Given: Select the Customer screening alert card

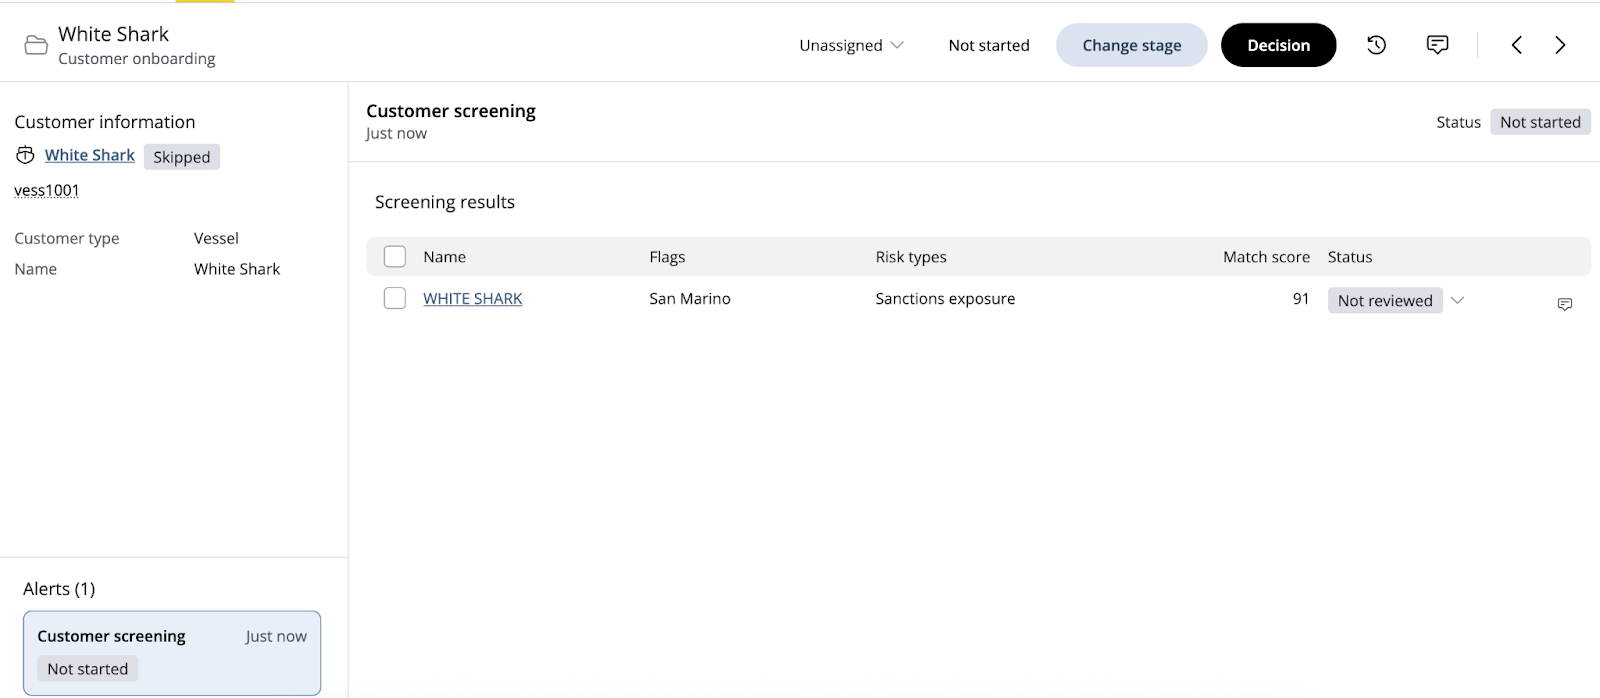Looking at the screenshot, I should click(172, 652).
